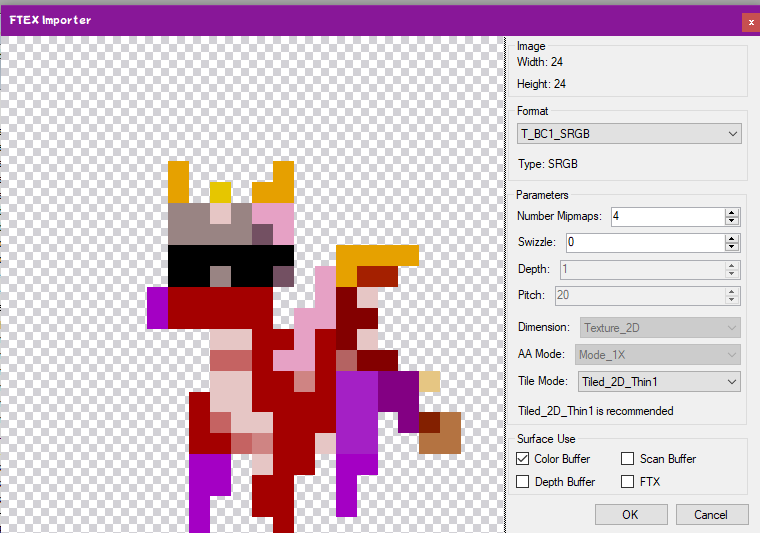Viewport: 760px width, 533px height.
Task: Increase Swizzle value with up arrow
Action: pyautogui.click(x=732, y=238)
